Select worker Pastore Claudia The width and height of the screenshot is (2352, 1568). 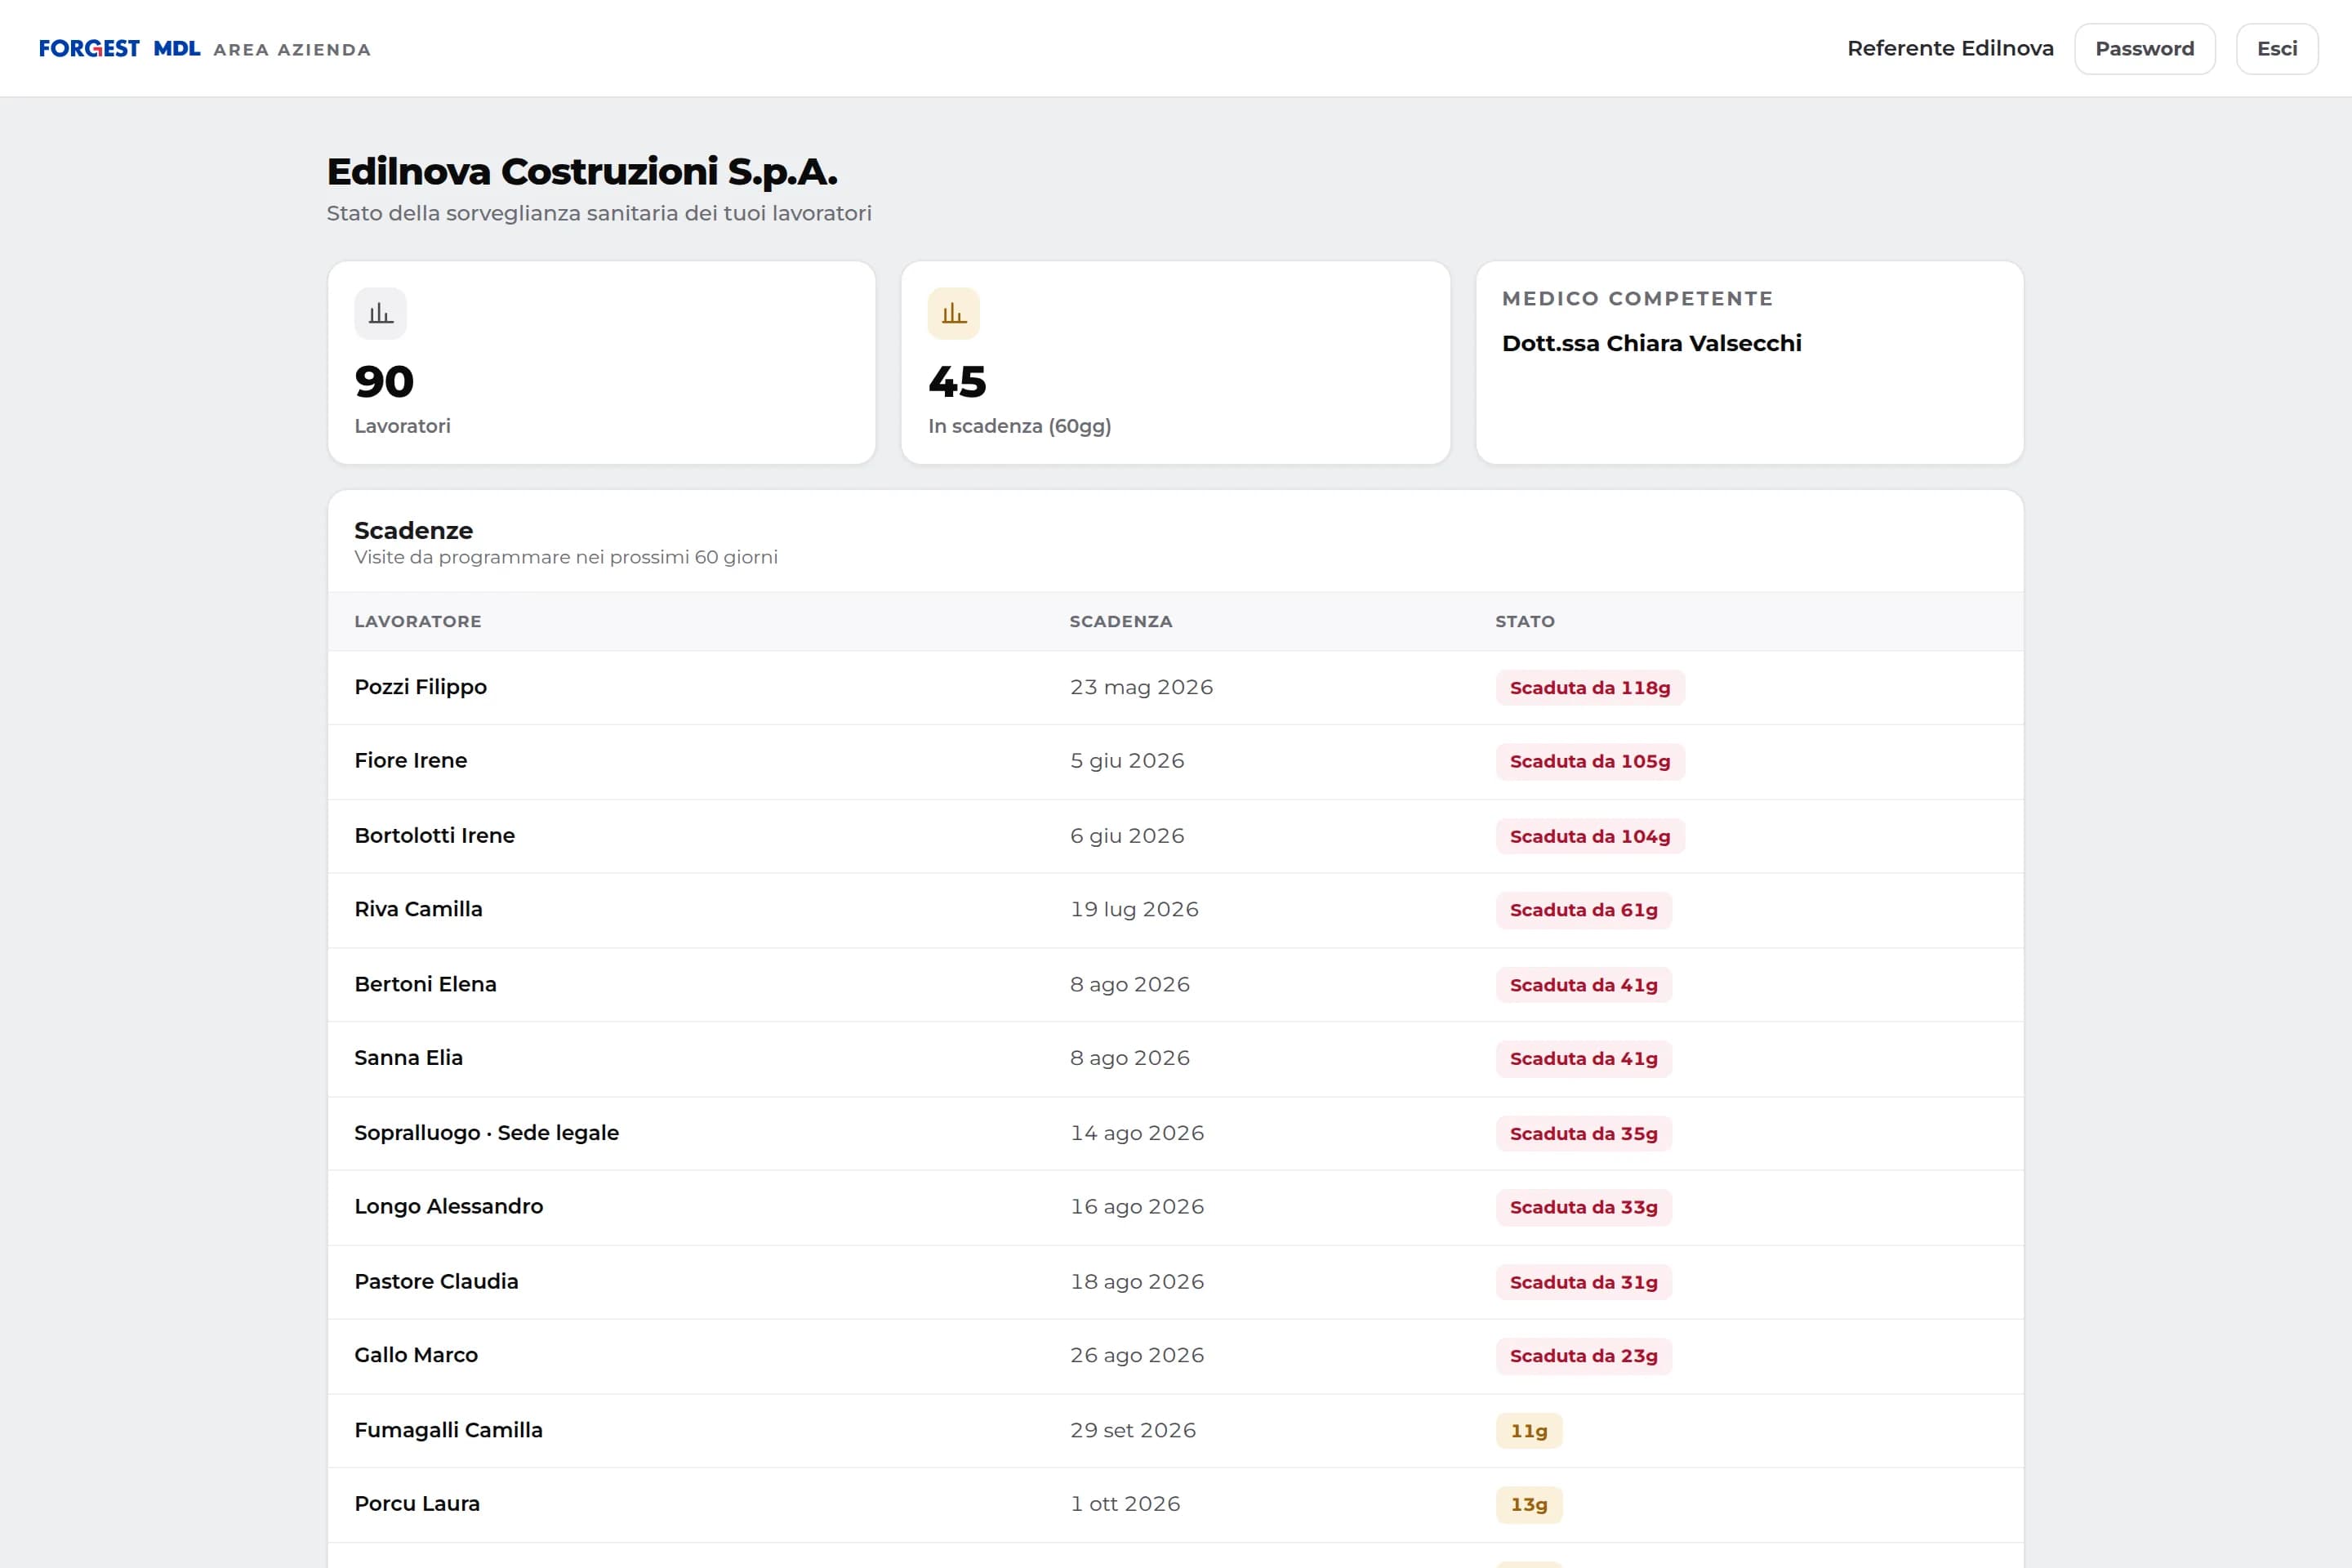coord(437,1281)
